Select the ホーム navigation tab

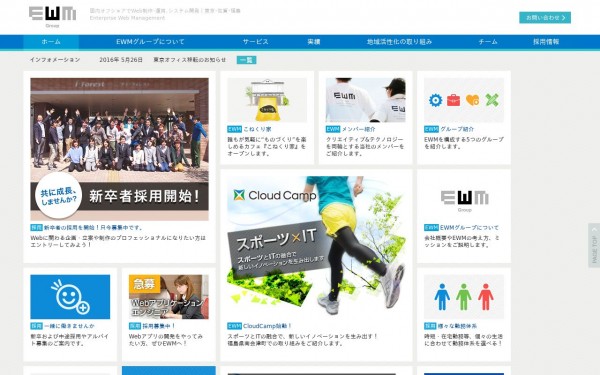coord(51,42)
